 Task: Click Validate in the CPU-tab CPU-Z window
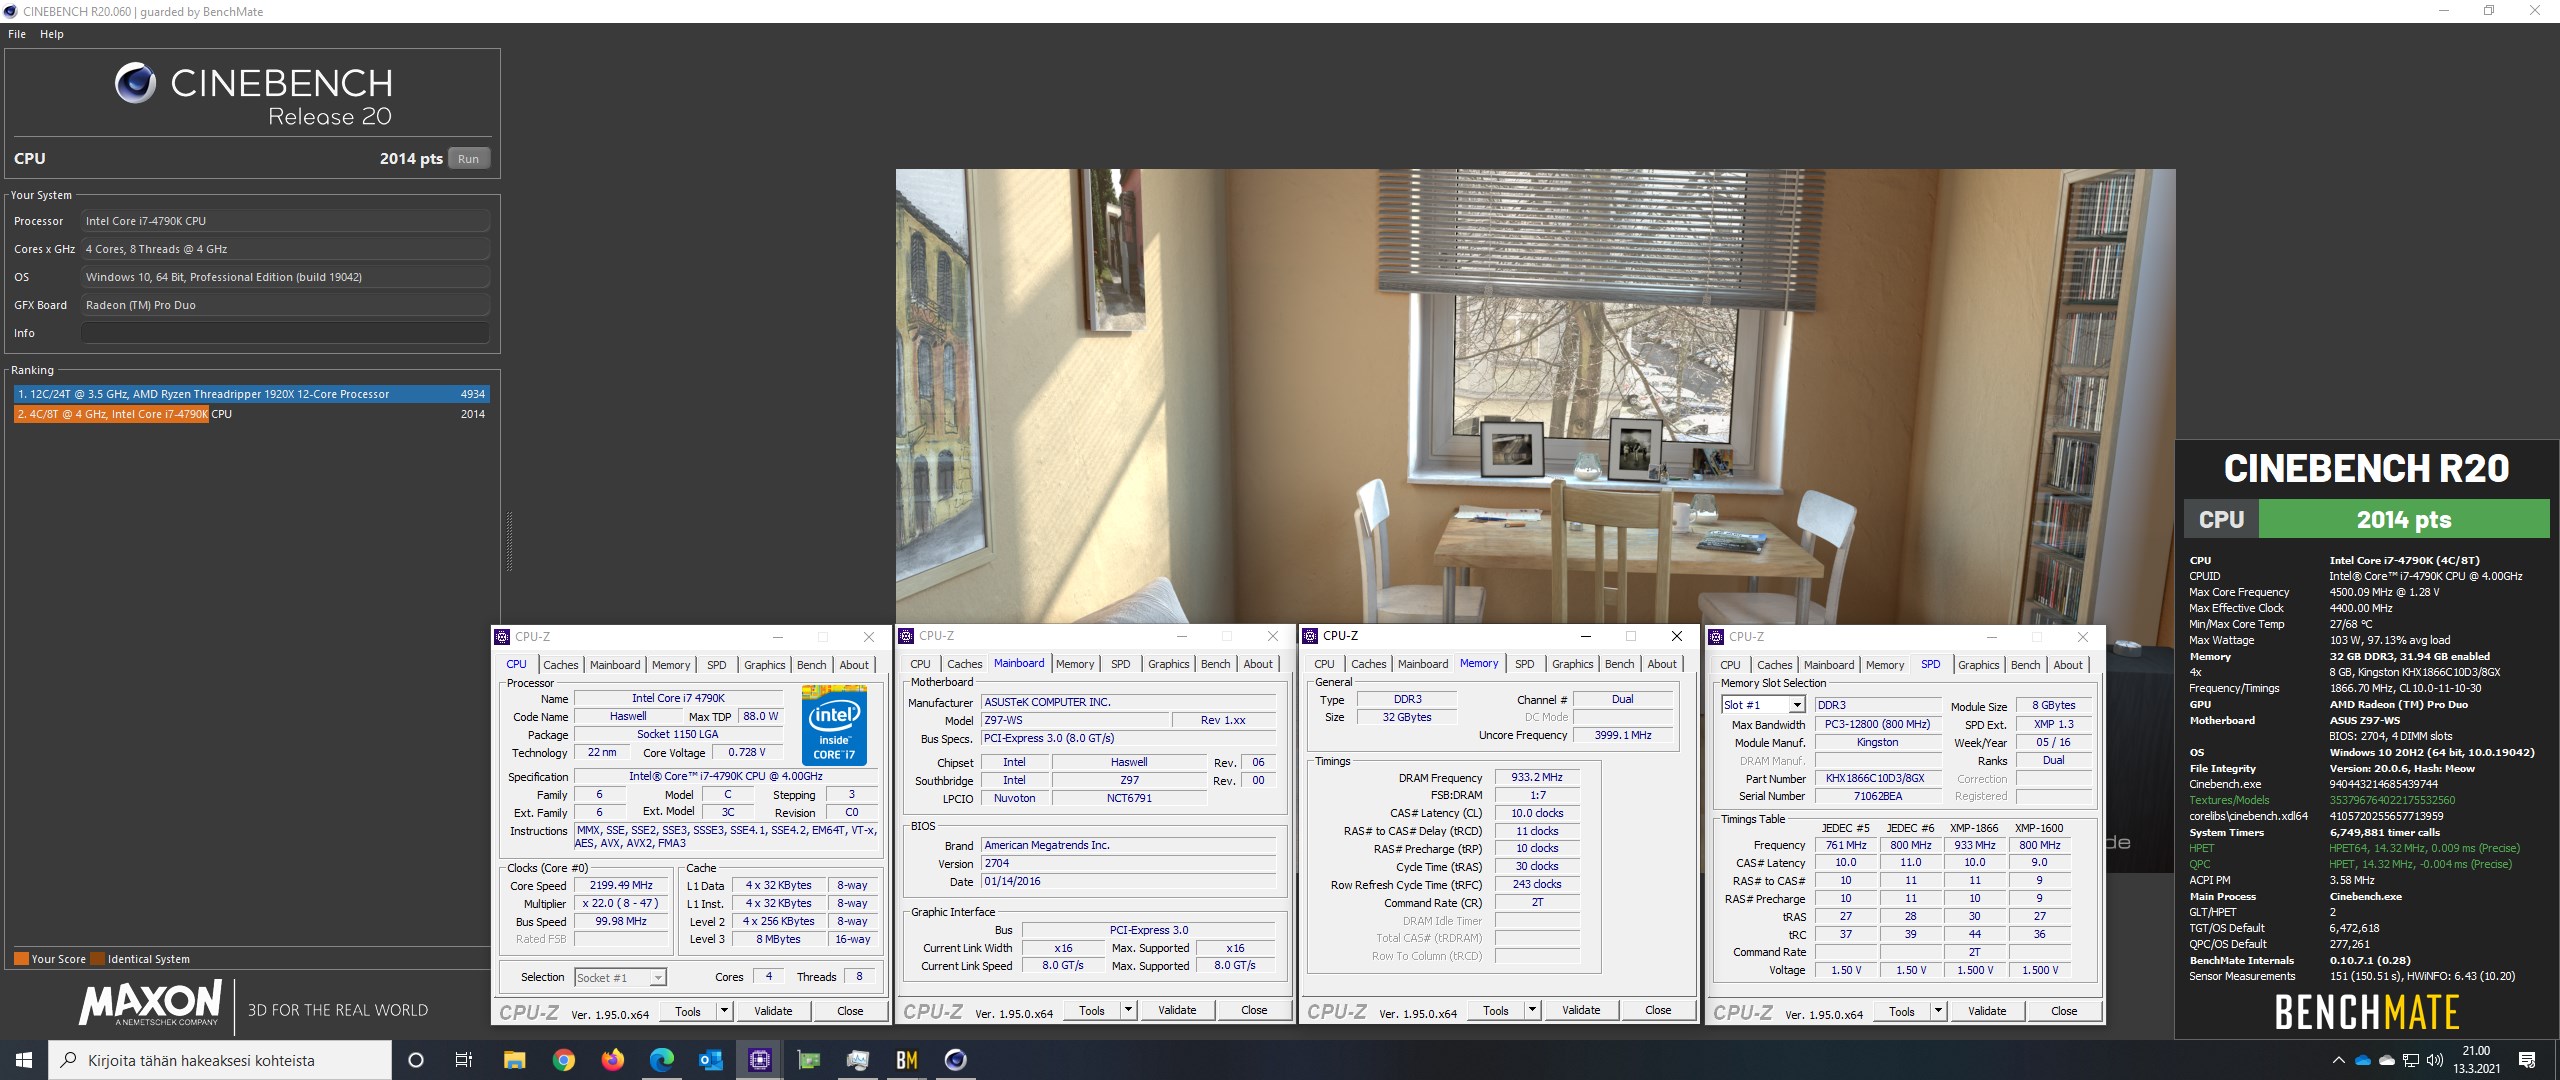[773, 1011]
